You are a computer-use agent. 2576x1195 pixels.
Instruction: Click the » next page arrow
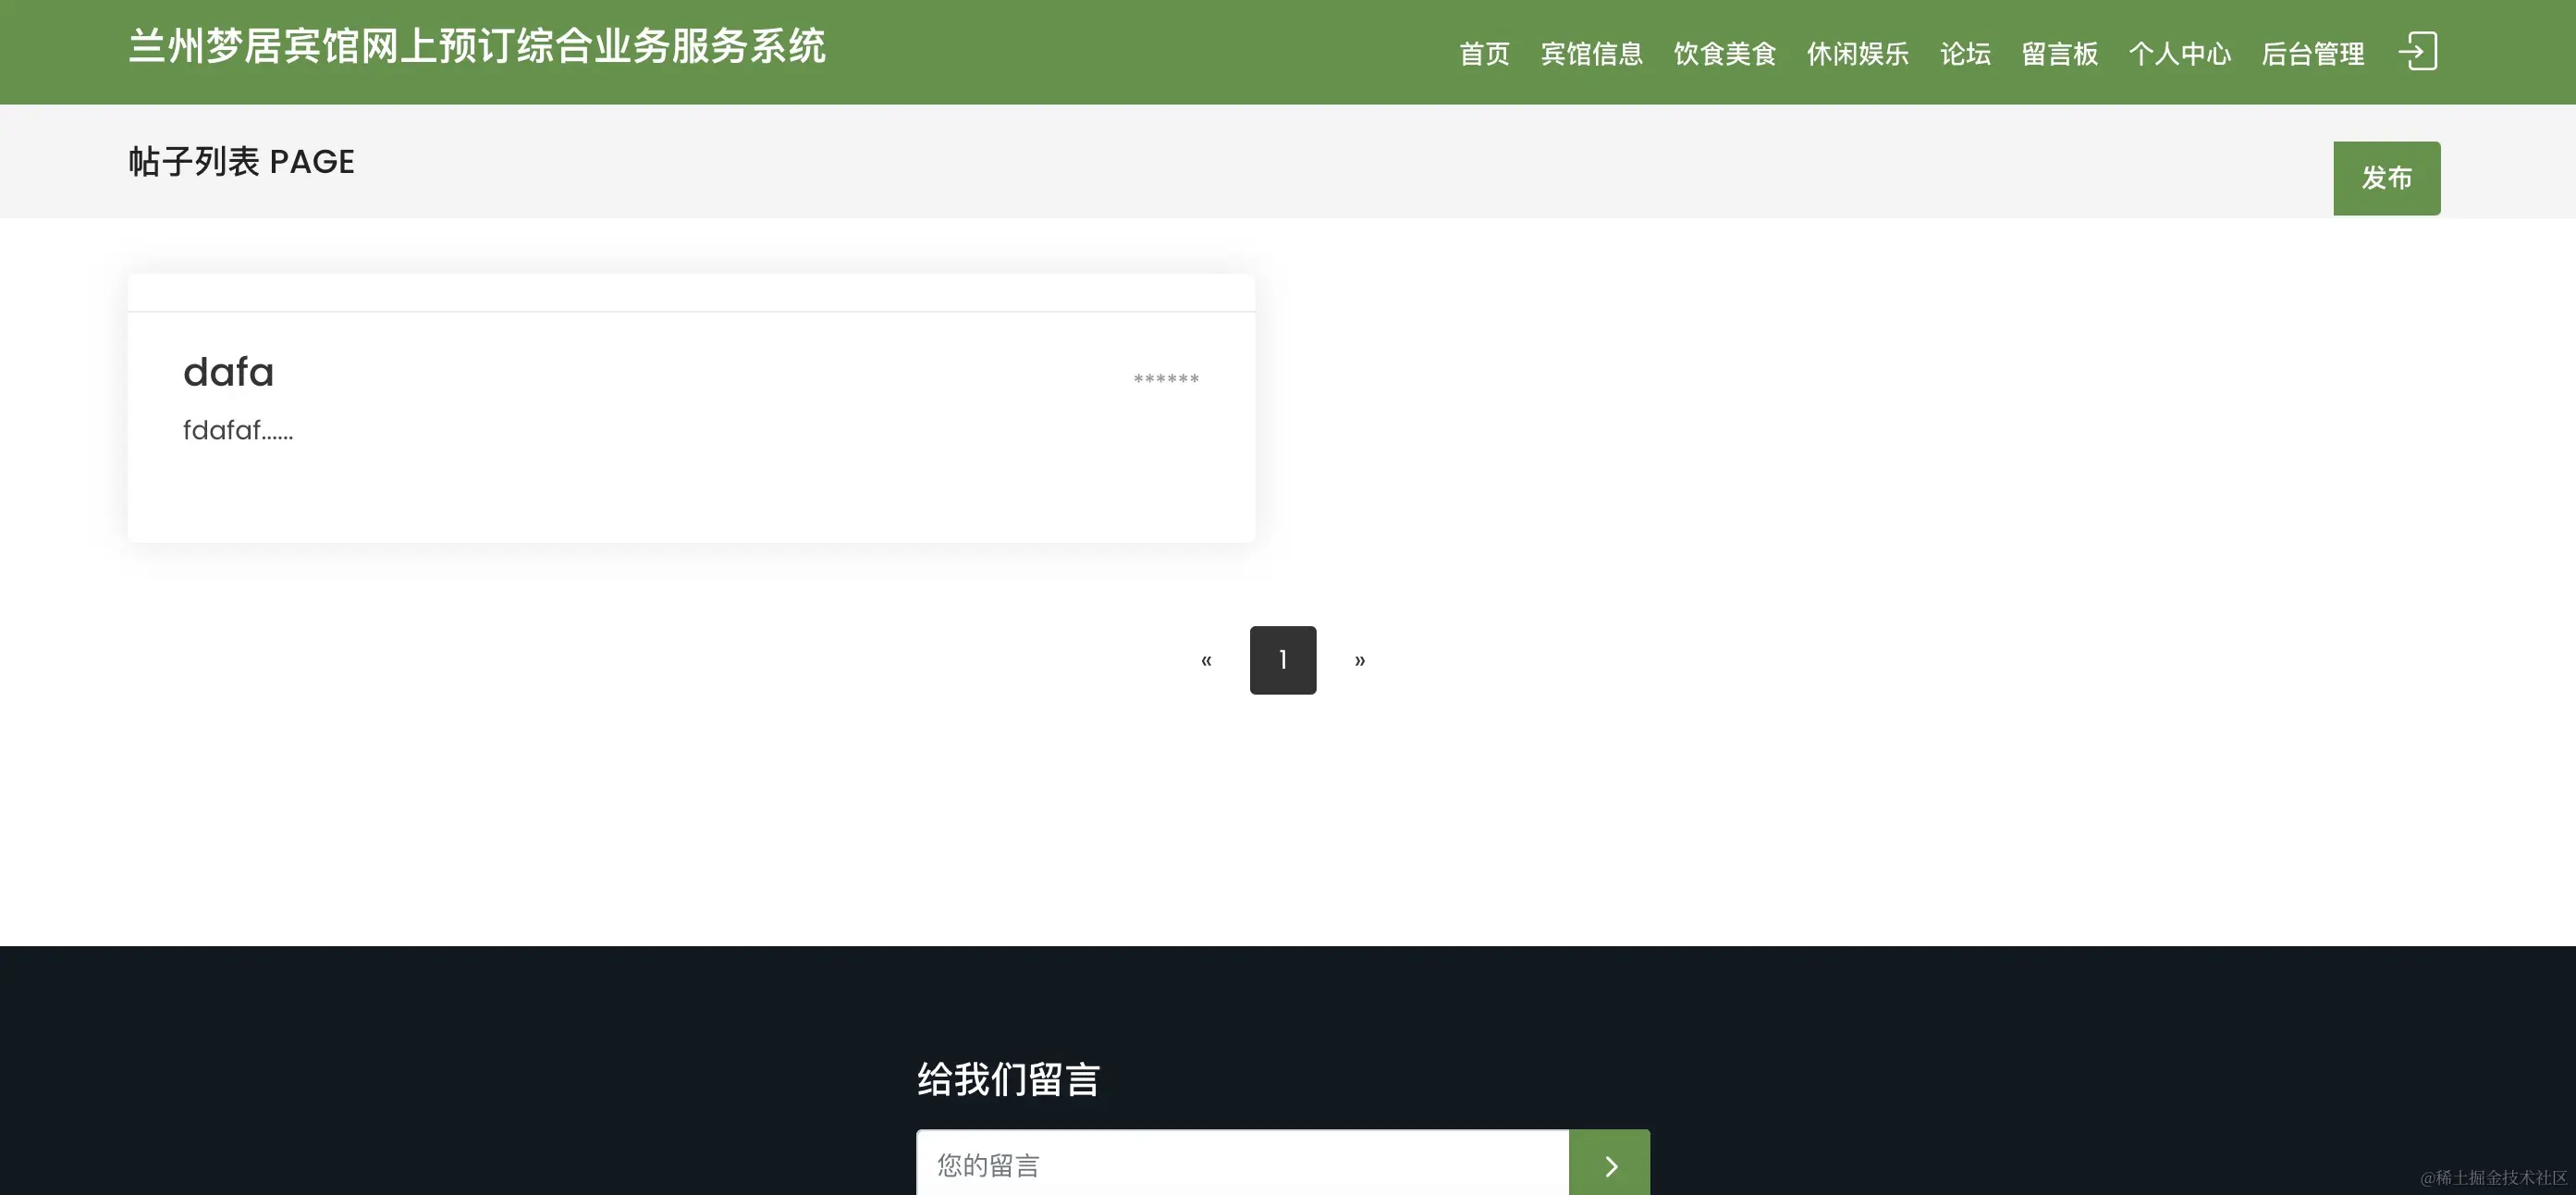click(x=1360, y=660)
